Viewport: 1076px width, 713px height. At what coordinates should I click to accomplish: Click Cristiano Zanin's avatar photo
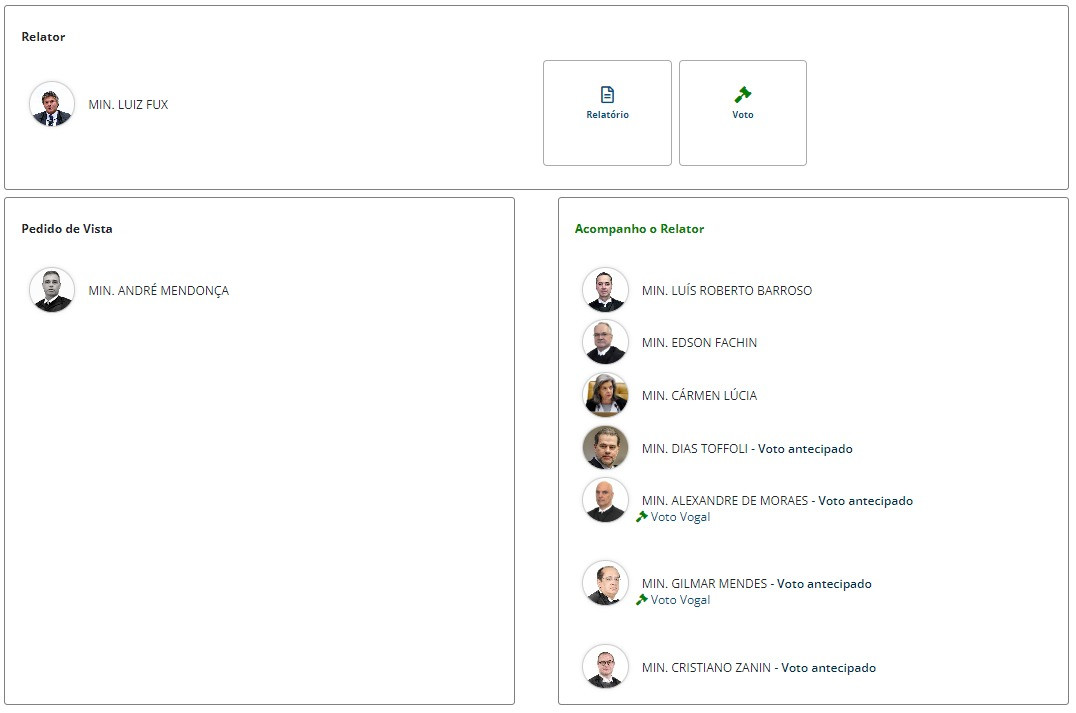(x=605, y=667)
